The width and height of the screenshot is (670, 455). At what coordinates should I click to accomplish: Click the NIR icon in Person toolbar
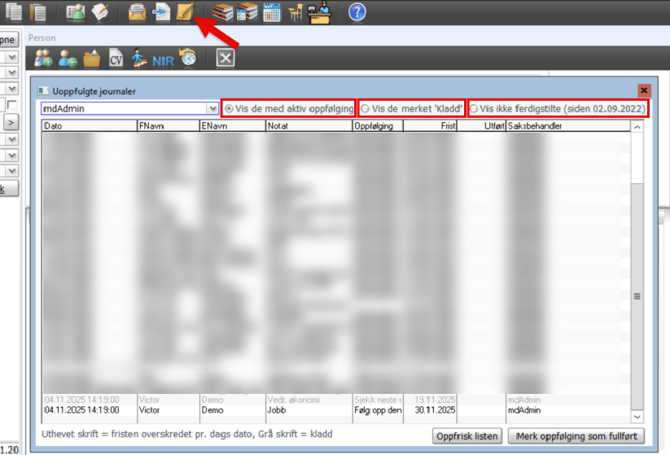point(163,59)
